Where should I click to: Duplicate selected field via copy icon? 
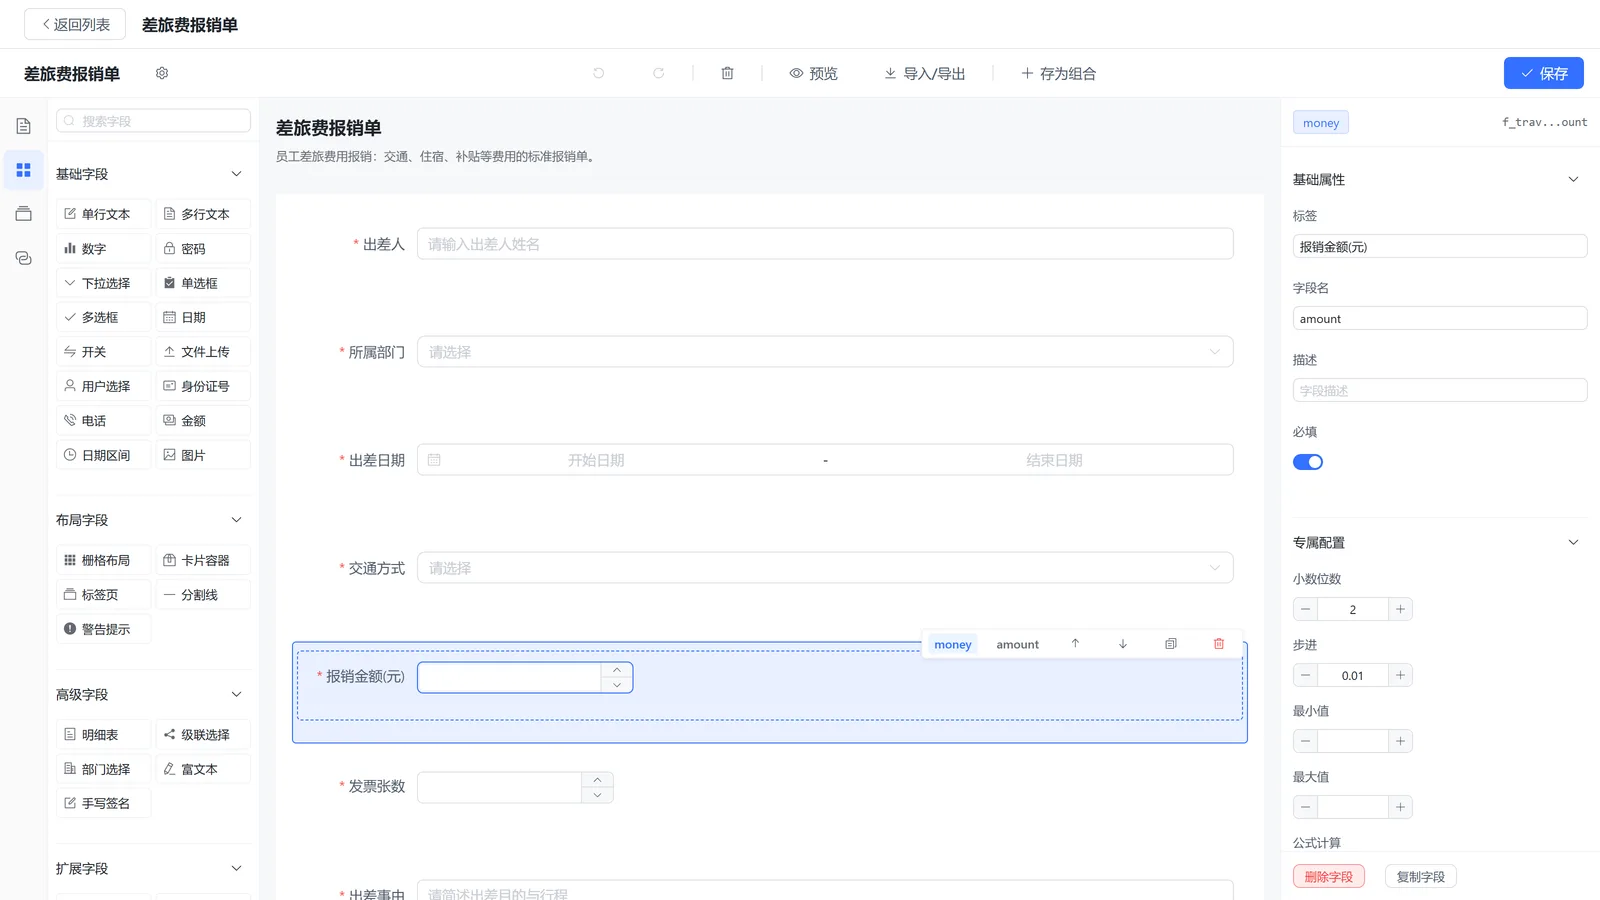[x=1171, y=644]
